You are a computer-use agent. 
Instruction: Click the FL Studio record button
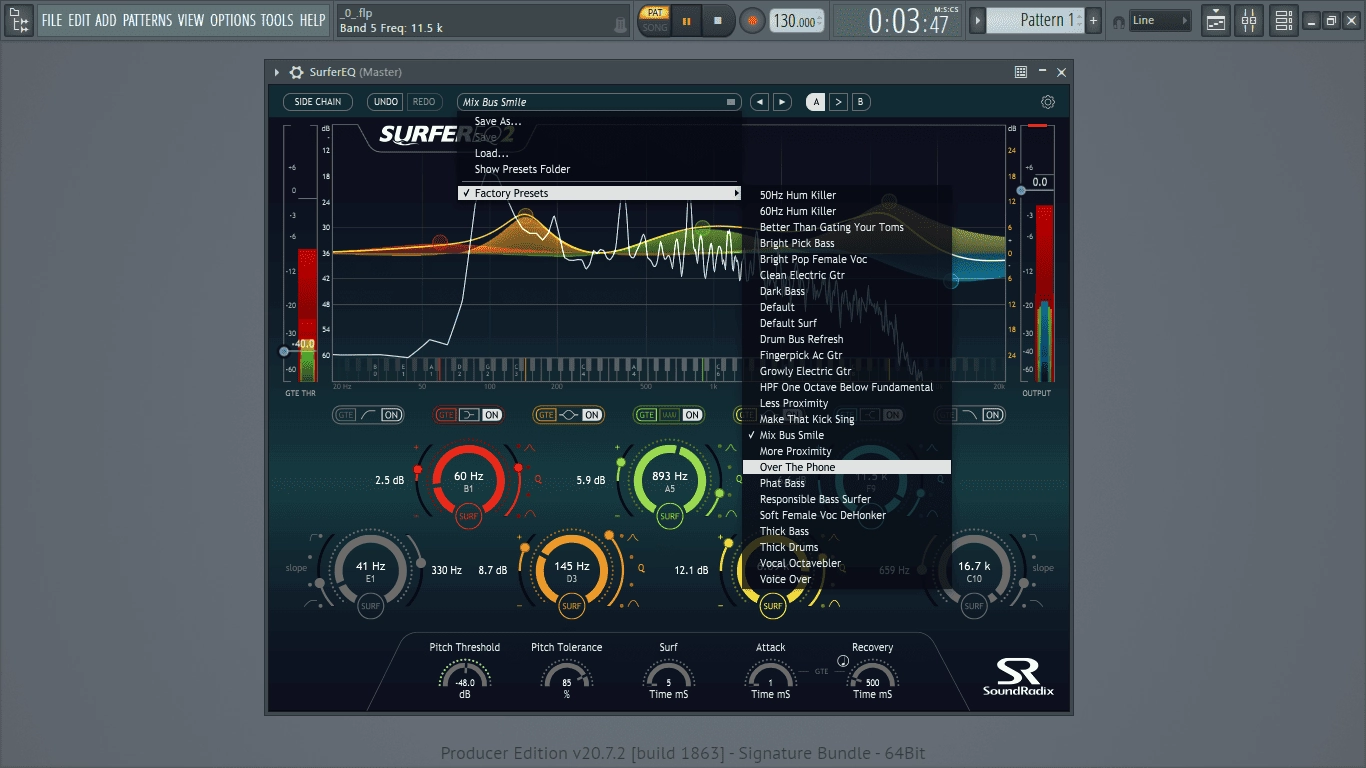coord(752,20)
